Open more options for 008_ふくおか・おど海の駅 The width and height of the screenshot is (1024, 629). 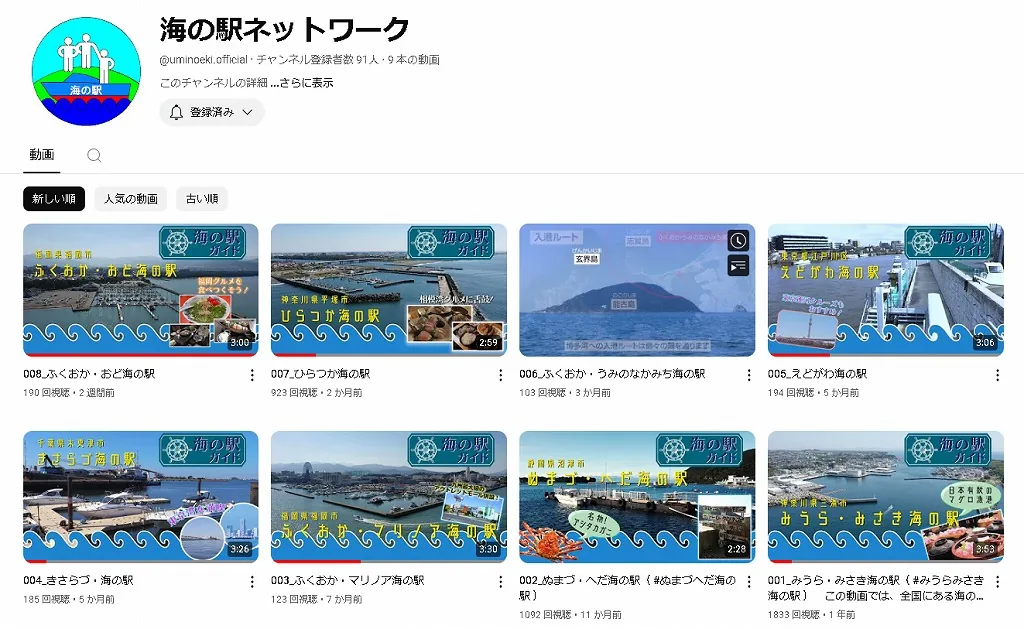pos(252,375)
